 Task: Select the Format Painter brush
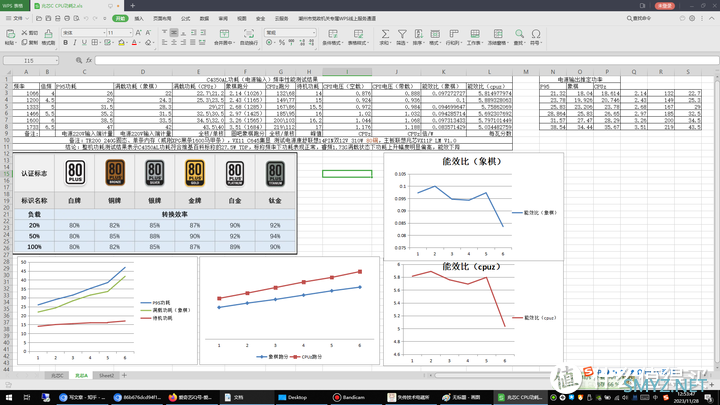coord(48,34)
